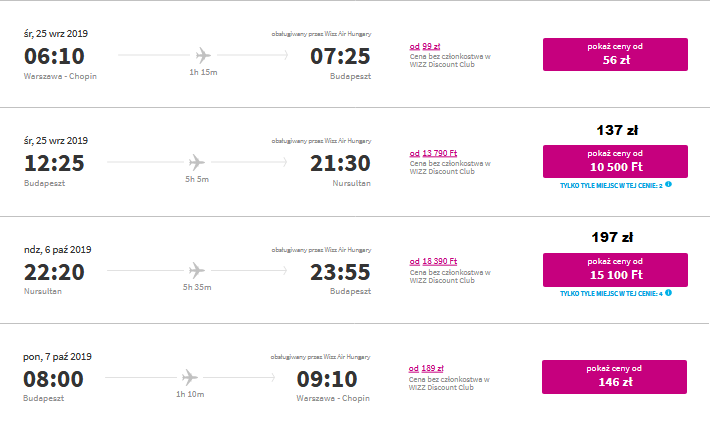Click airplane icon on Budapeszt–Nursultan flight
710x428 pixels.
point(197,162)
